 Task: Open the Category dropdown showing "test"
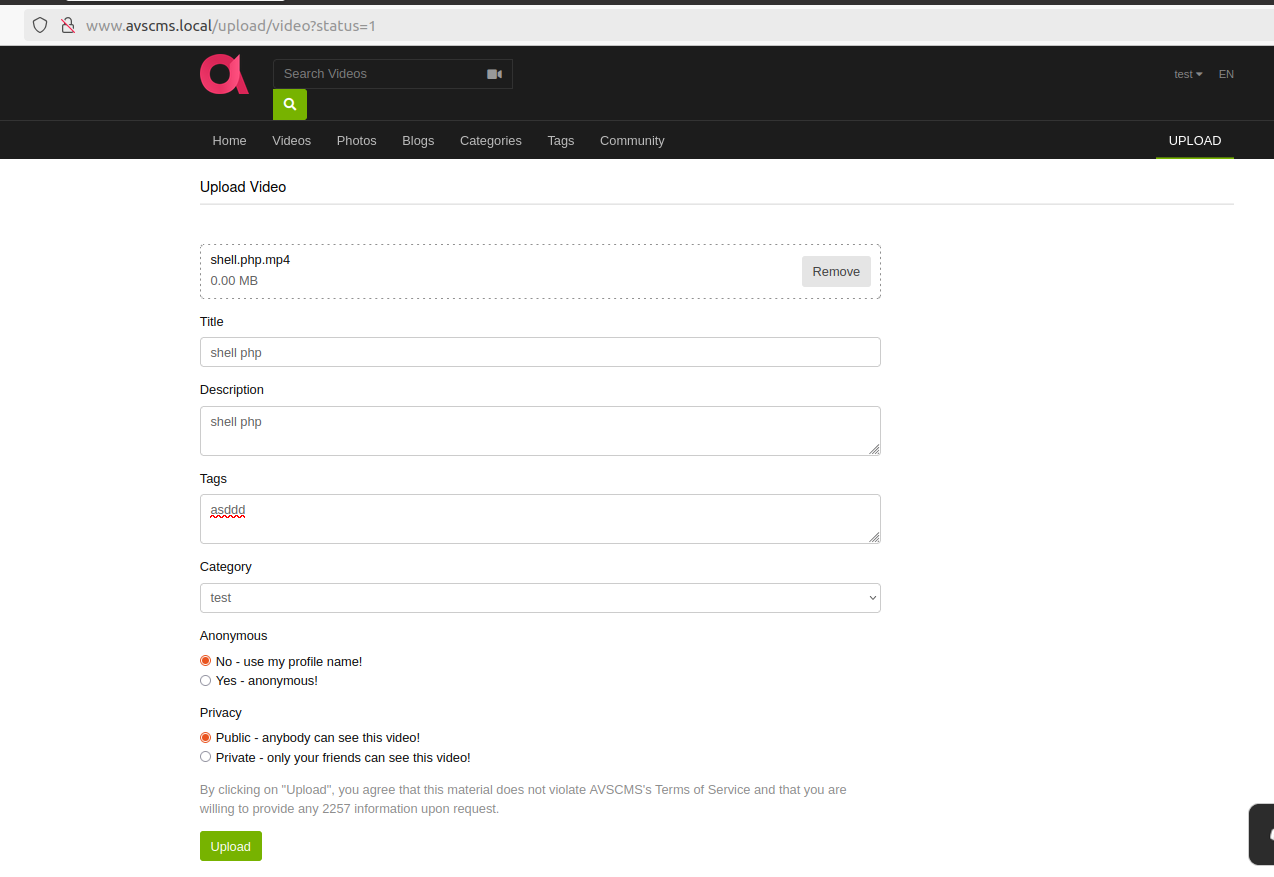click(x=540, y=597)
